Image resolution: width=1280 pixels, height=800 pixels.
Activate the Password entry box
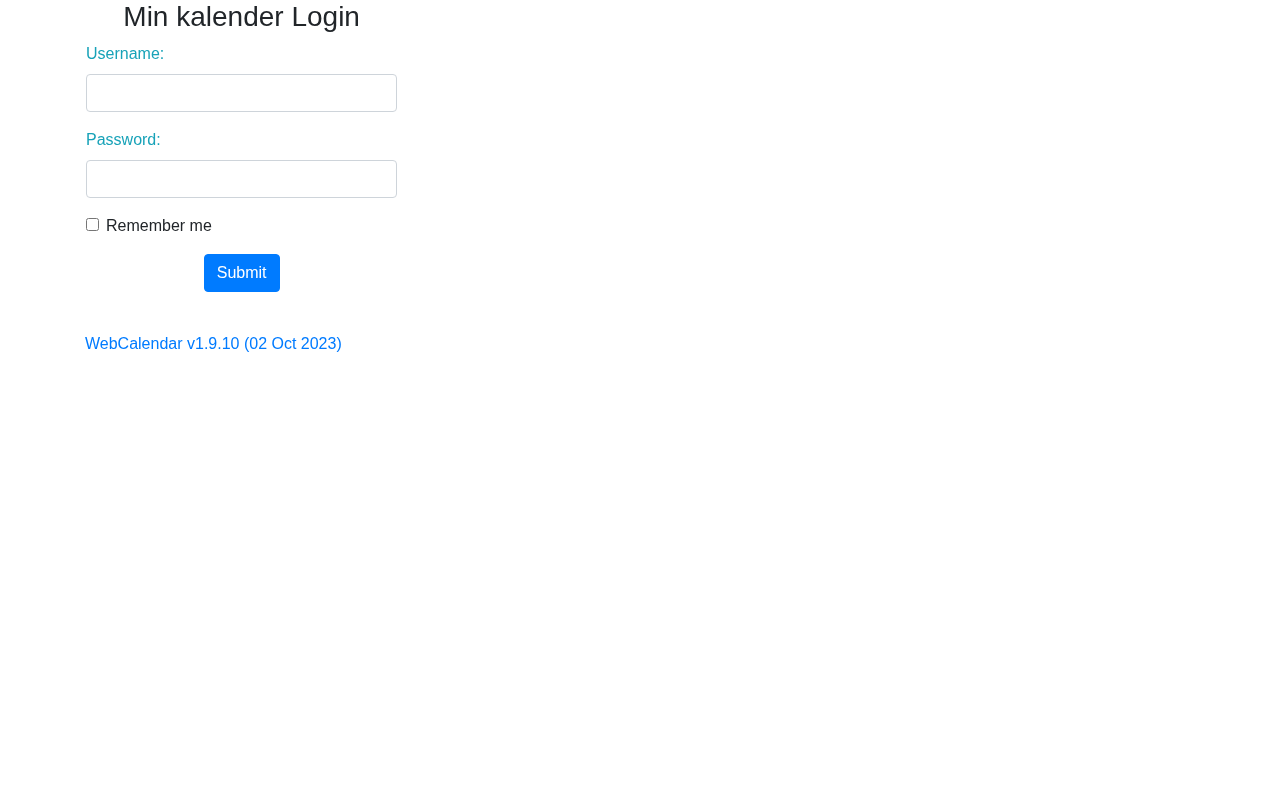pos(241,179)
